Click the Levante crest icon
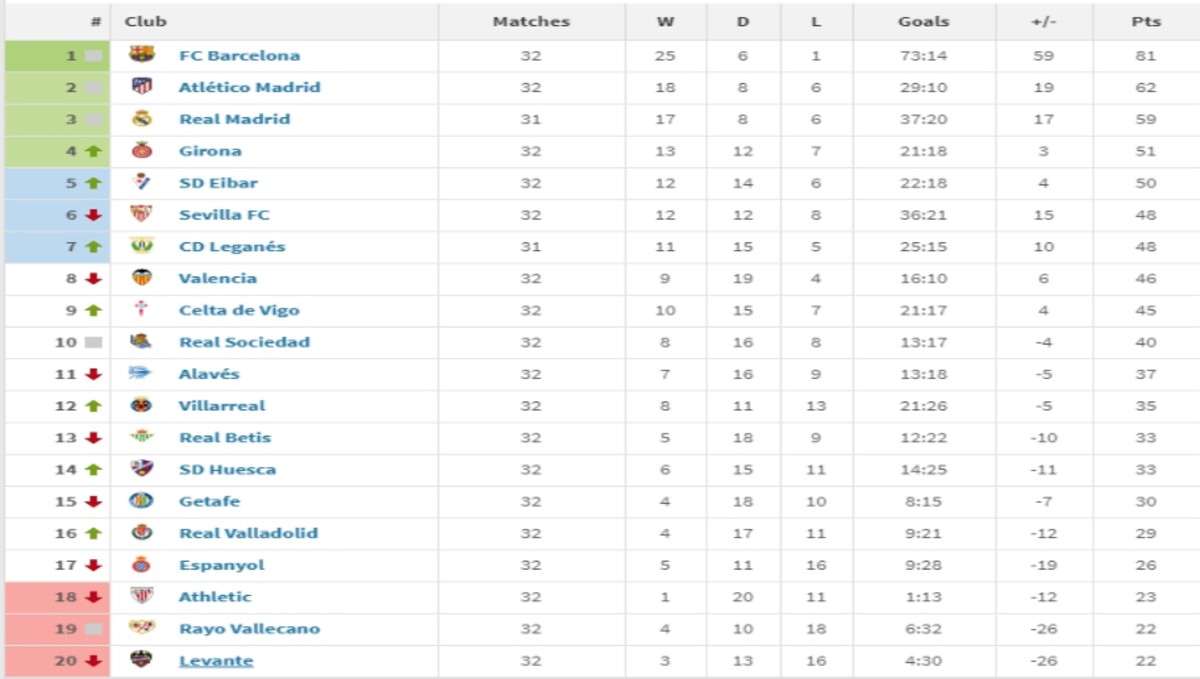This screenshot has width=1200, height=679. pyautogui.click(x=142, y=660)
